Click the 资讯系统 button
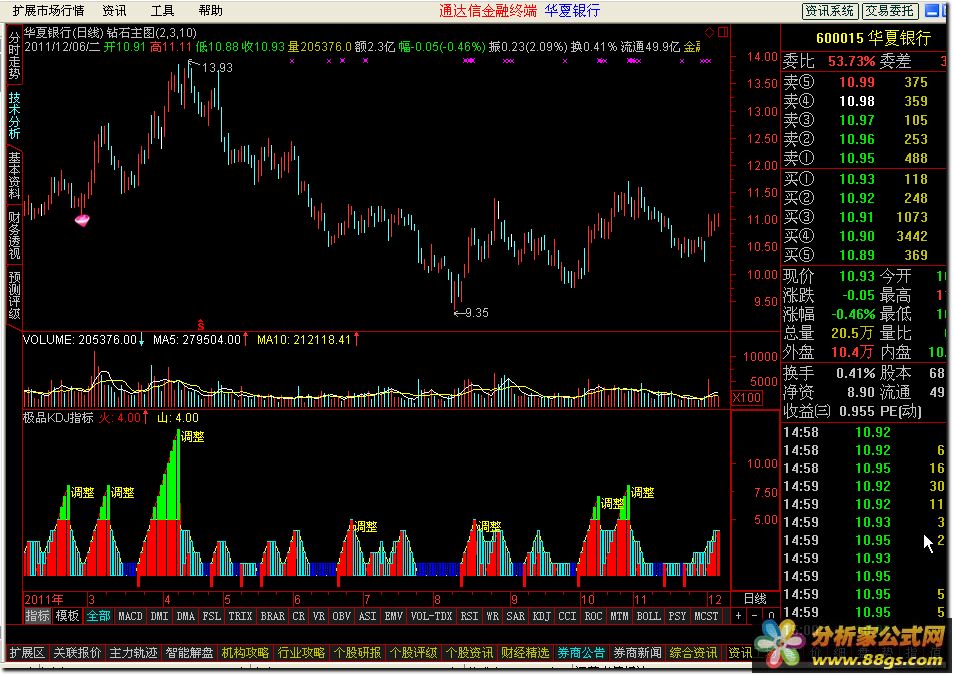The height and width of the screenshot is (675, 954). [x=830, y=11]
